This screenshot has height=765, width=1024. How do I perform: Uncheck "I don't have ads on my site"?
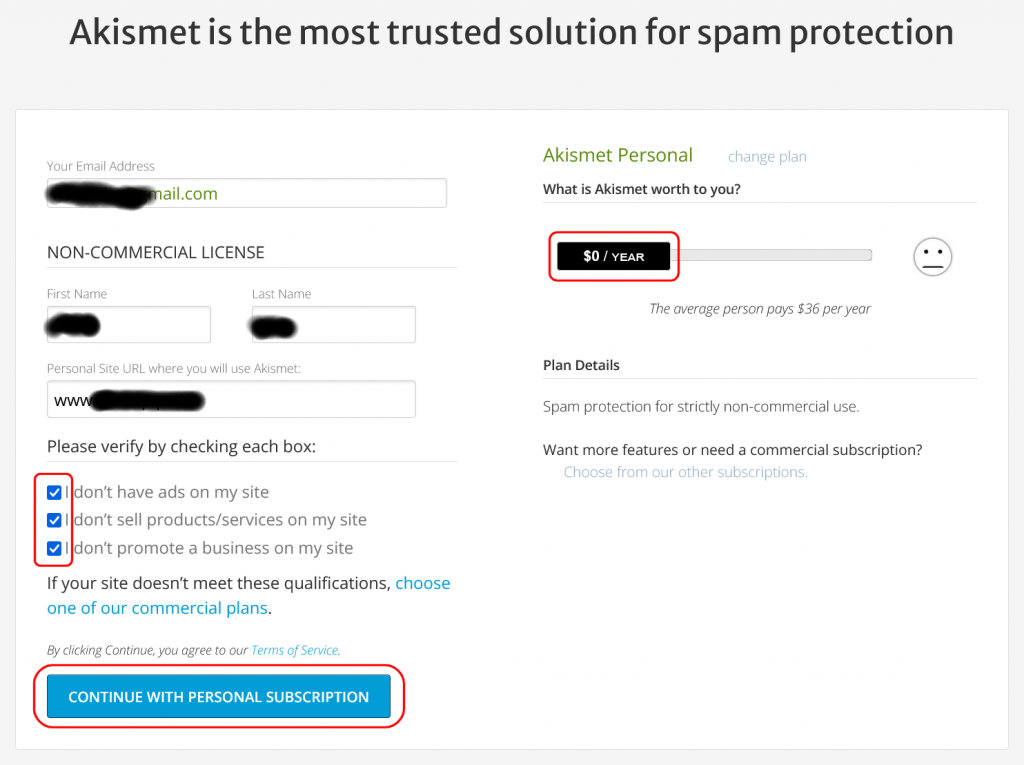pos(54,492)
